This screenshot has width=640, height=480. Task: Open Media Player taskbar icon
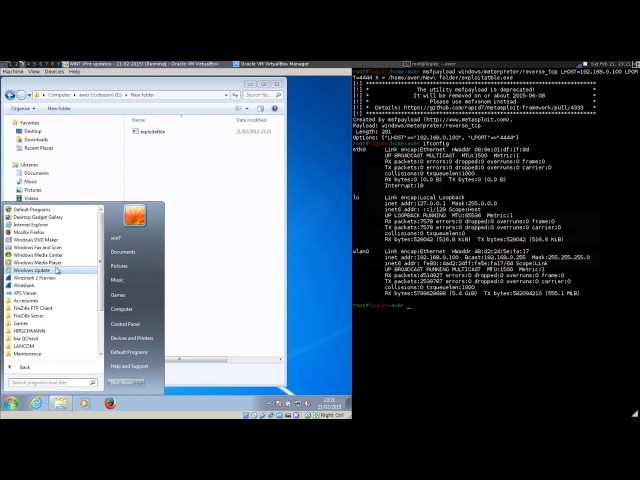84,403
